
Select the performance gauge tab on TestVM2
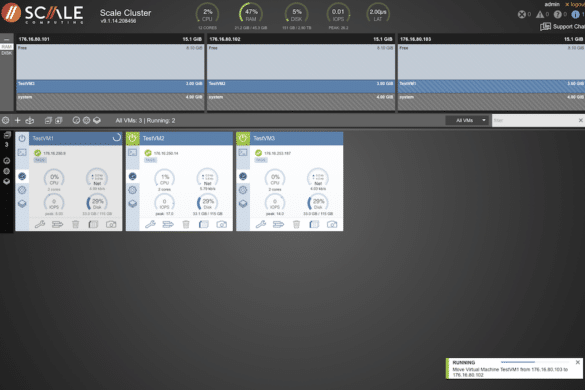[x=132, y=176]
